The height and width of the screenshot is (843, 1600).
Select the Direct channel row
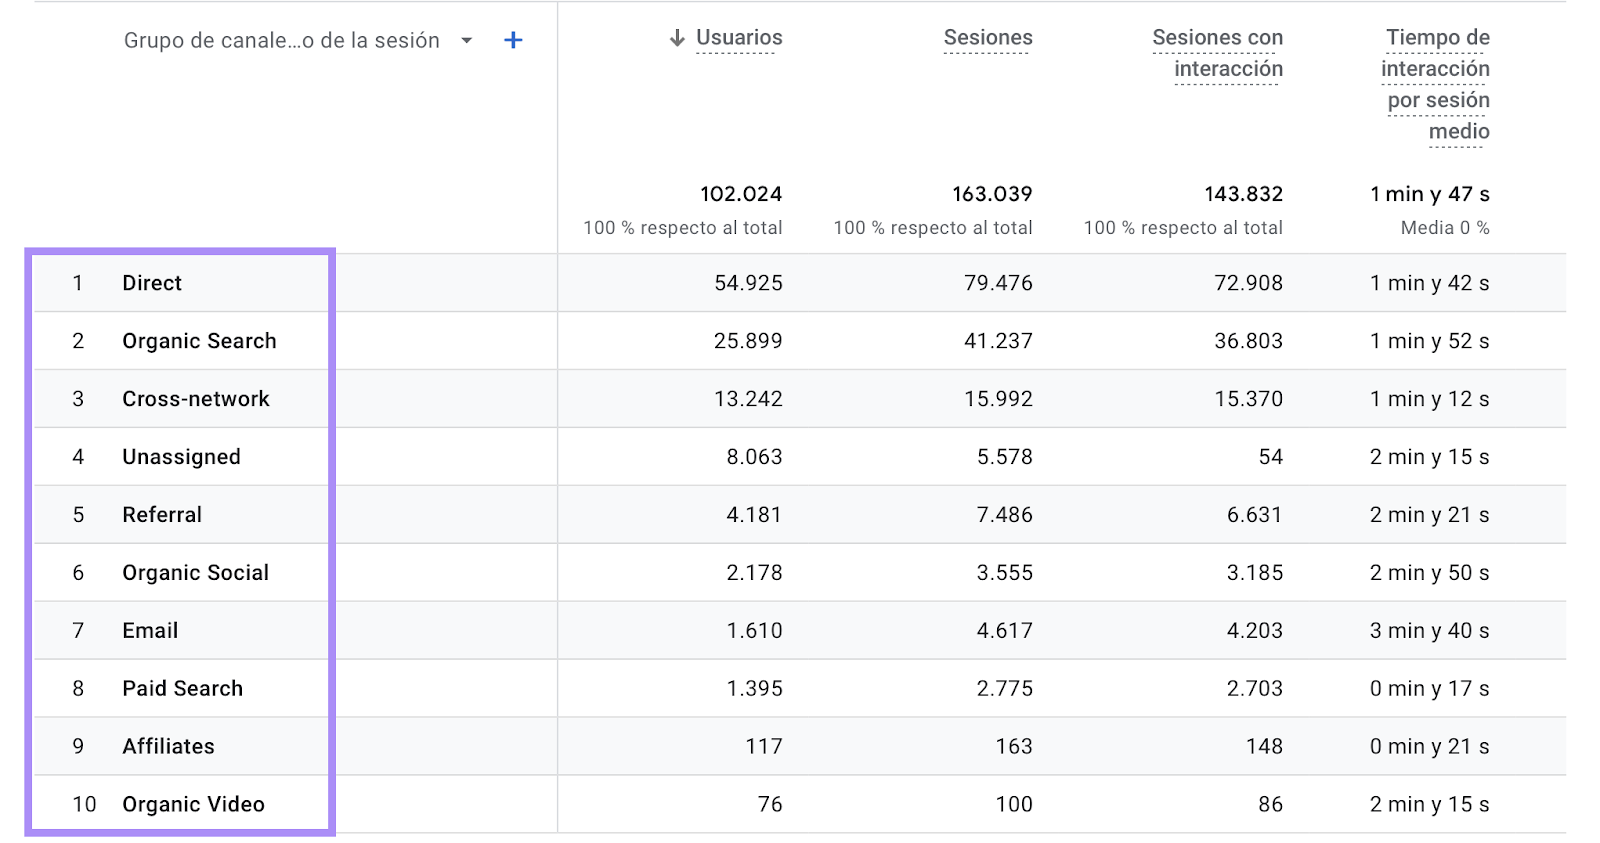click(x=152, y=283)
